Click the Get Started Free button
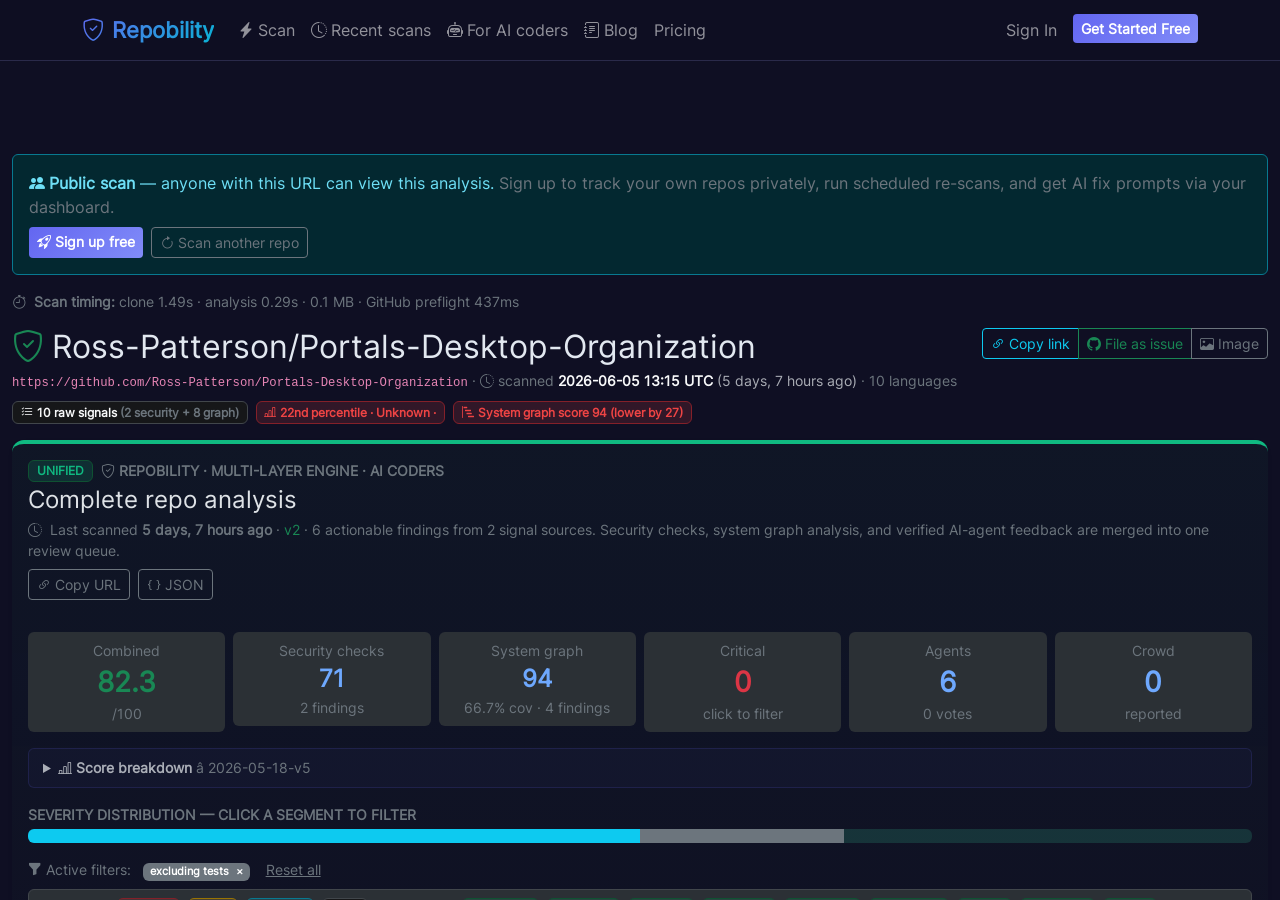 [1135, 29]
